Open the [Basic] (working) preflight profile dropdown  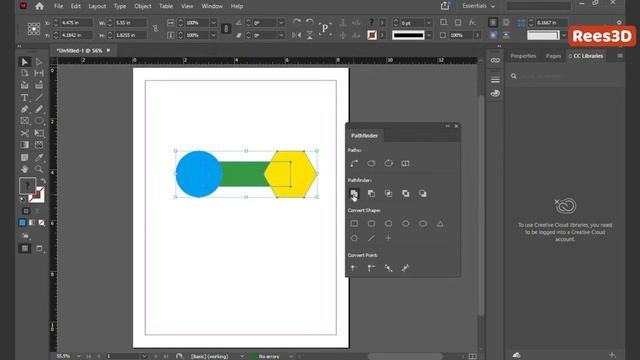[242, 356]
